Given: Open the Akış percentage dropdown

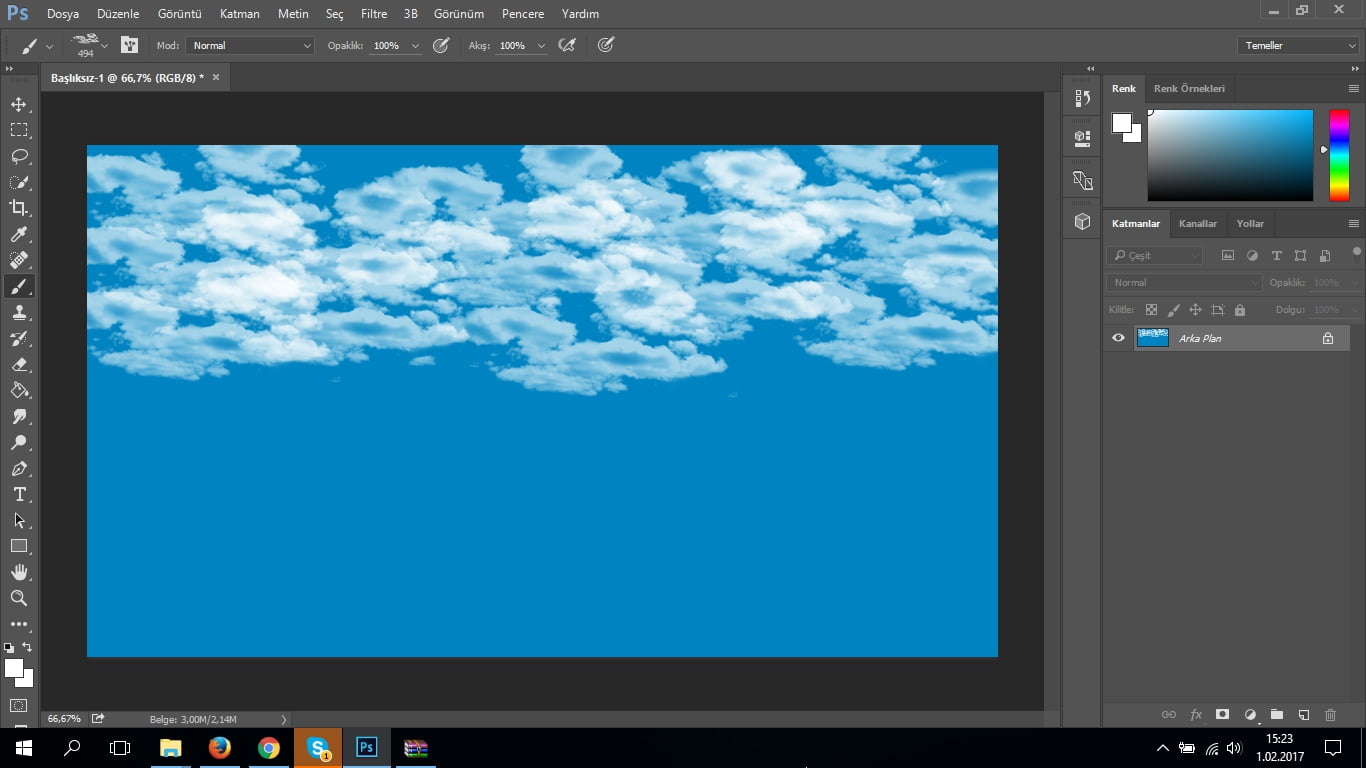Looking at the screenshot, I should [x=541, y=45].
